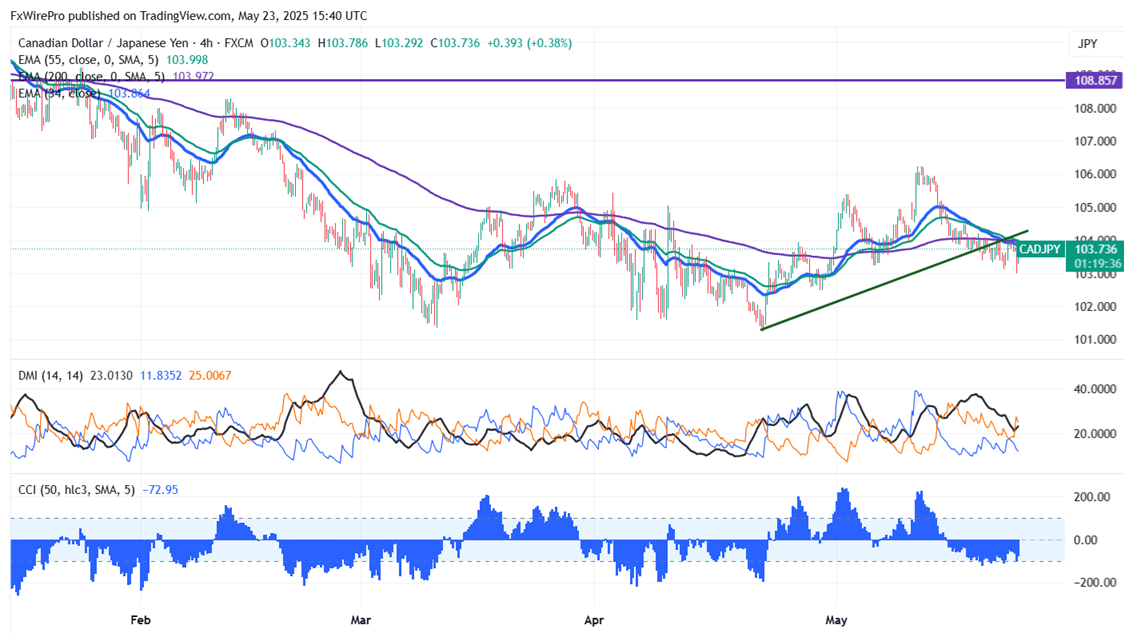Click the 20.0000 DMI axis label

1095,434
